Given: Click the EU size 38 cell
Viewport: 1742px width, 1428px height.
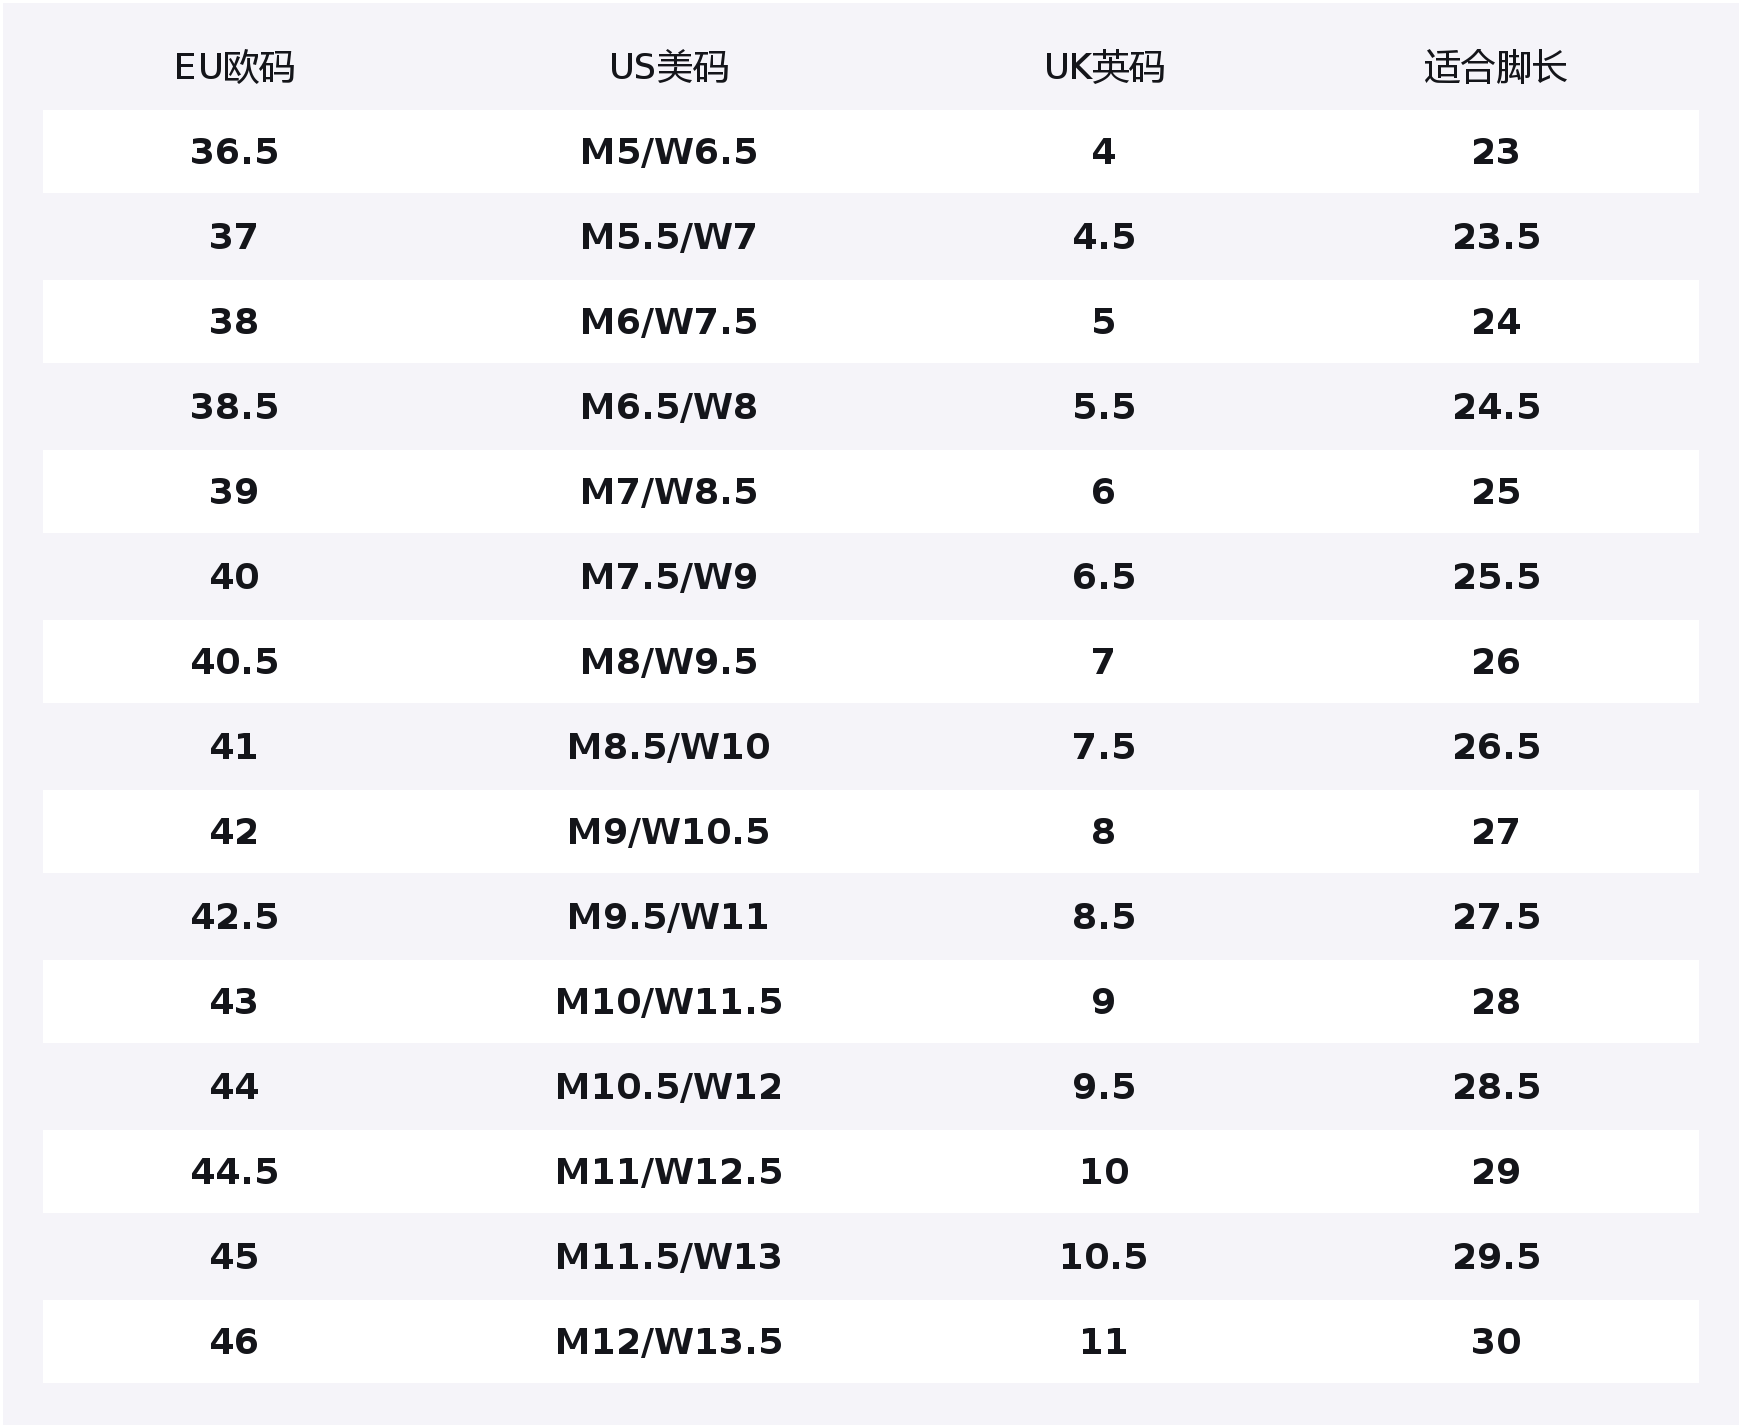Looking at the screenshot, I should 234,322.
